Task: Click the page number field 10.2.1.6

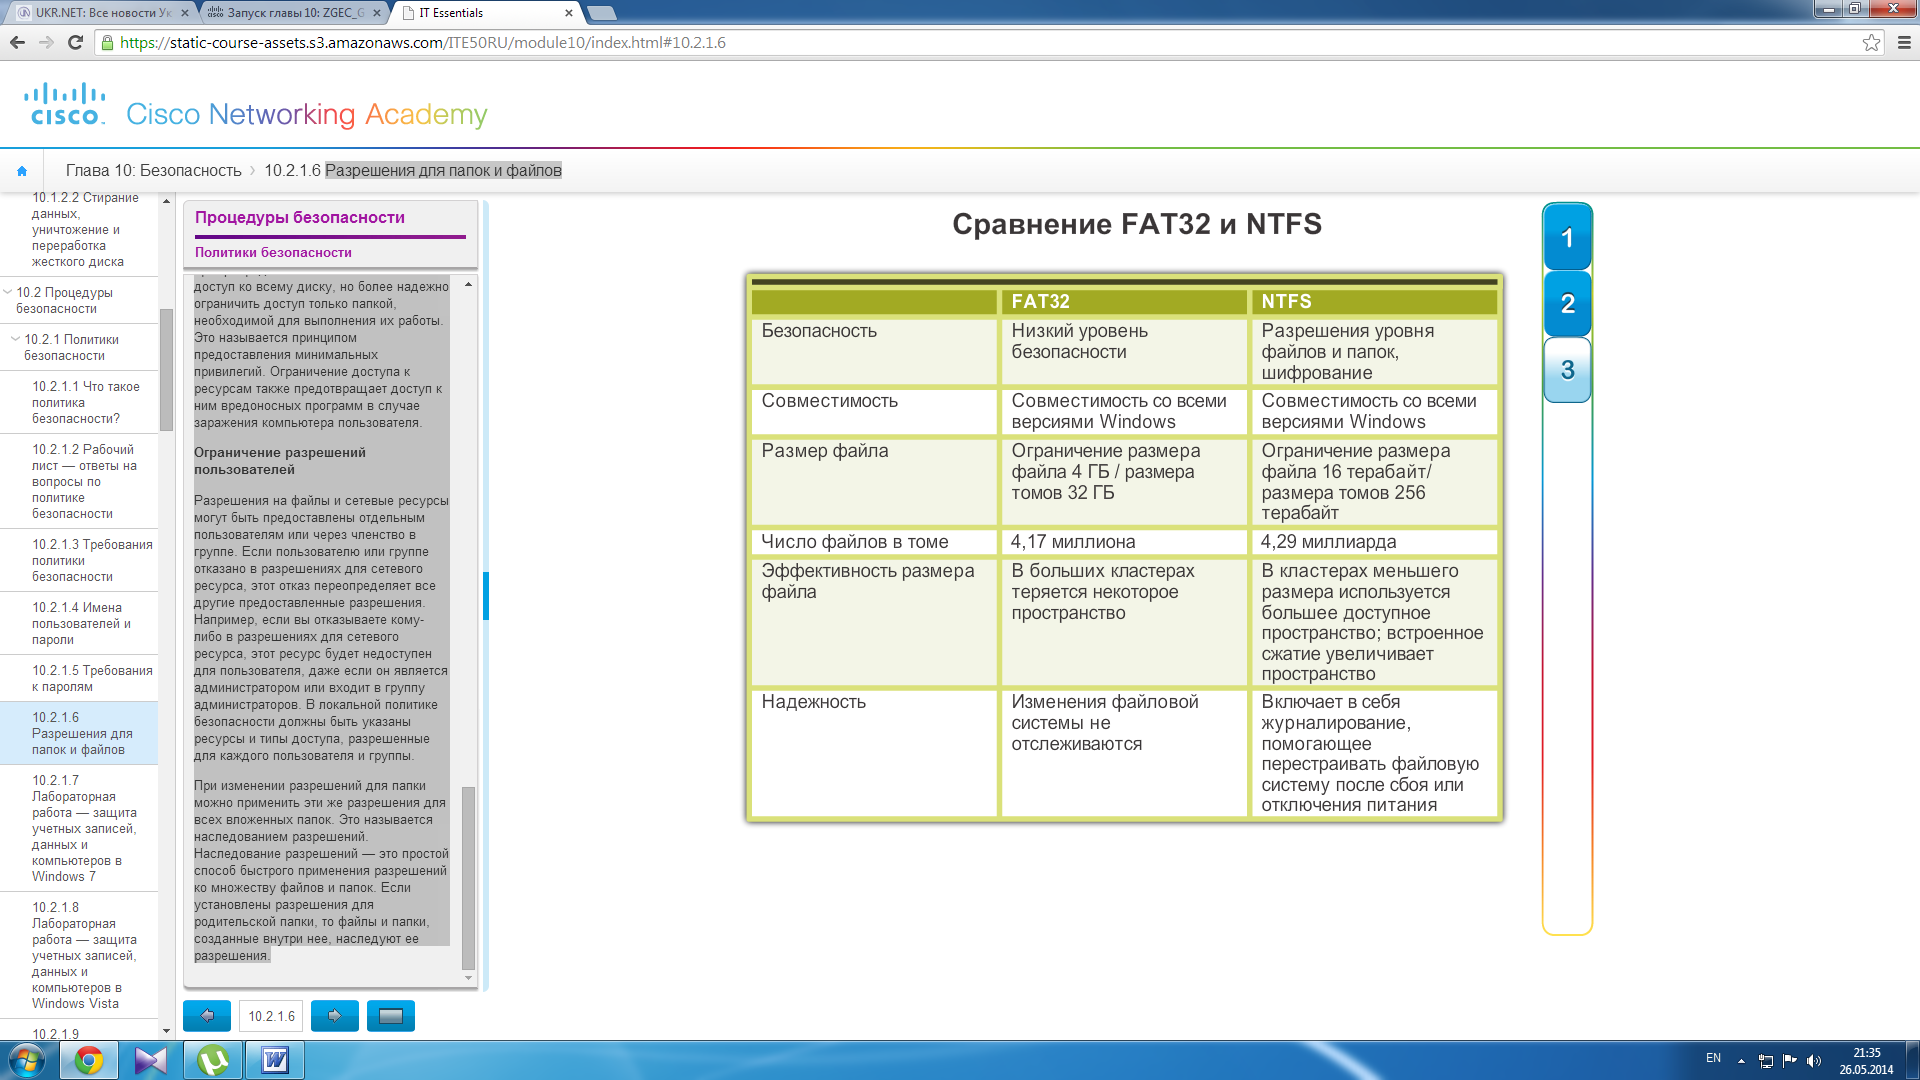Action: click(x=271, y=1016)
